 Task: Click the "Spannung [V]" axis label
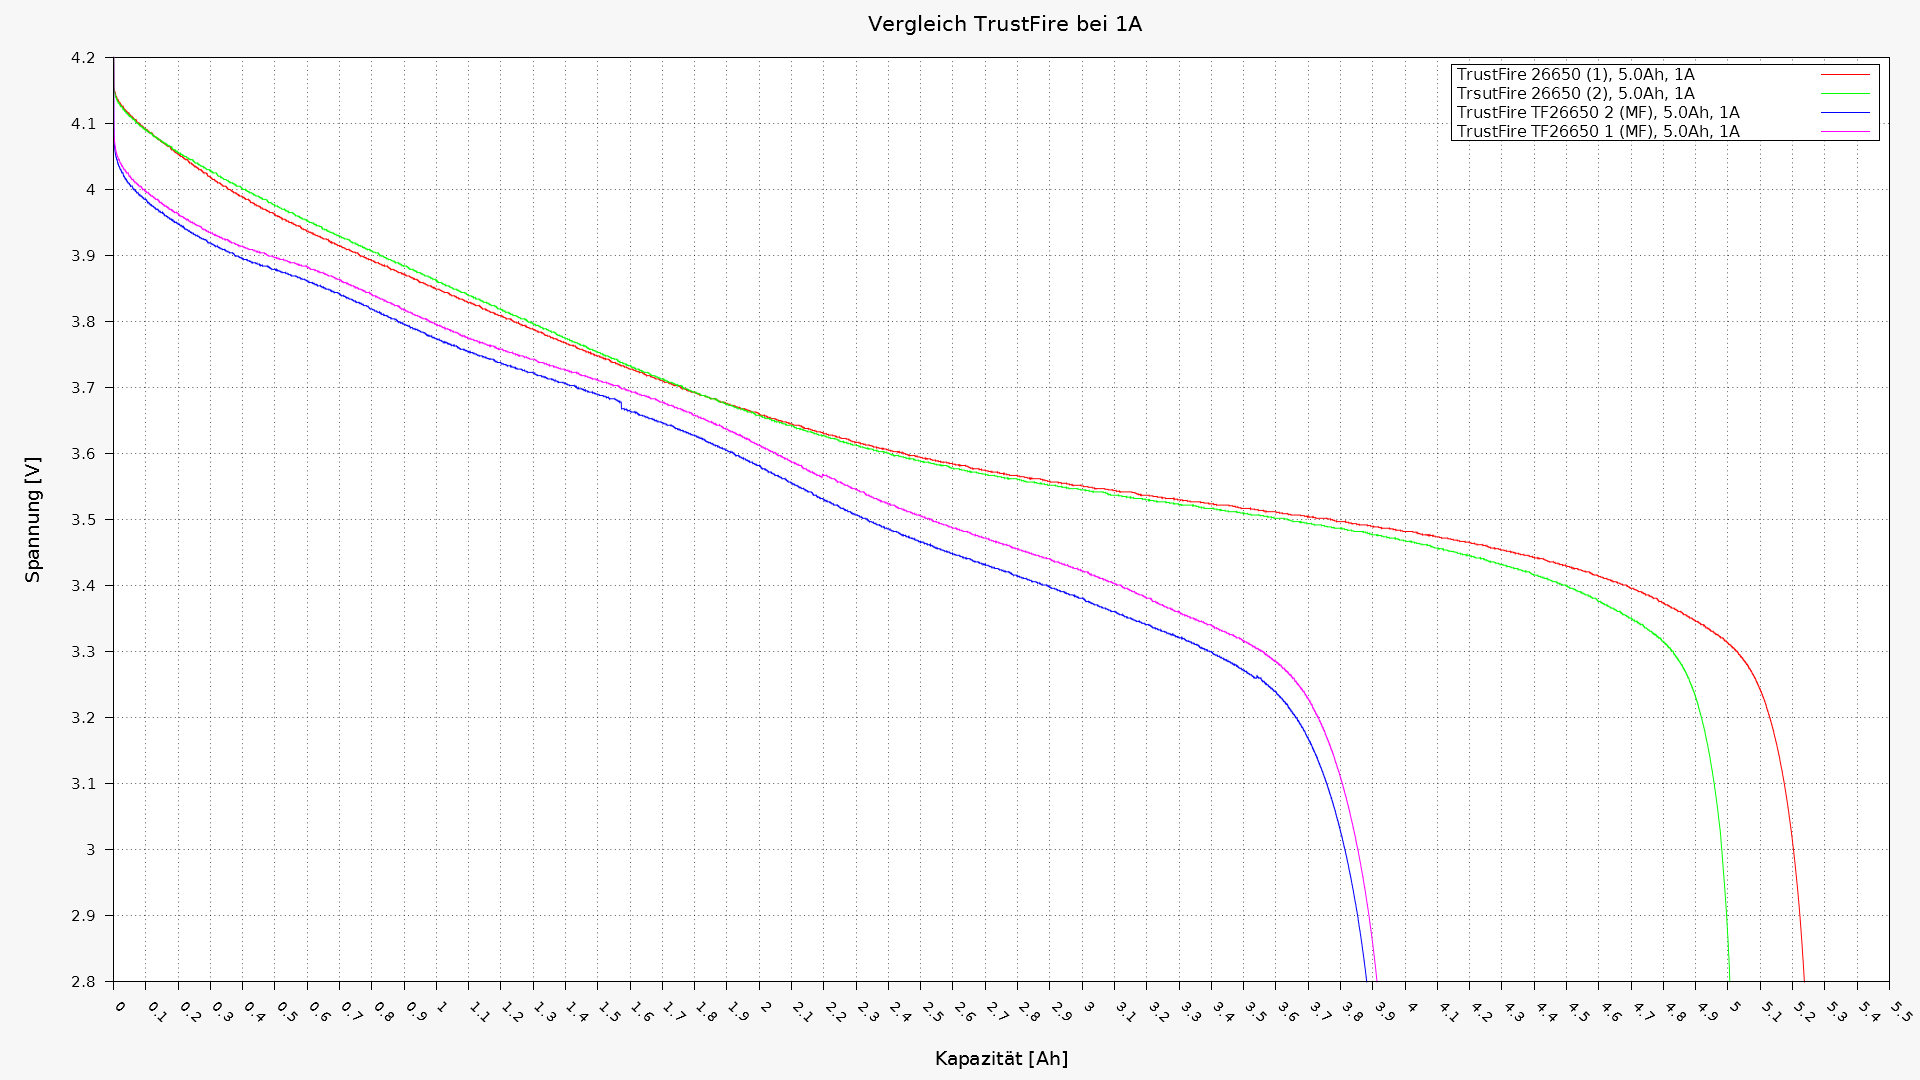coord(34,520)
